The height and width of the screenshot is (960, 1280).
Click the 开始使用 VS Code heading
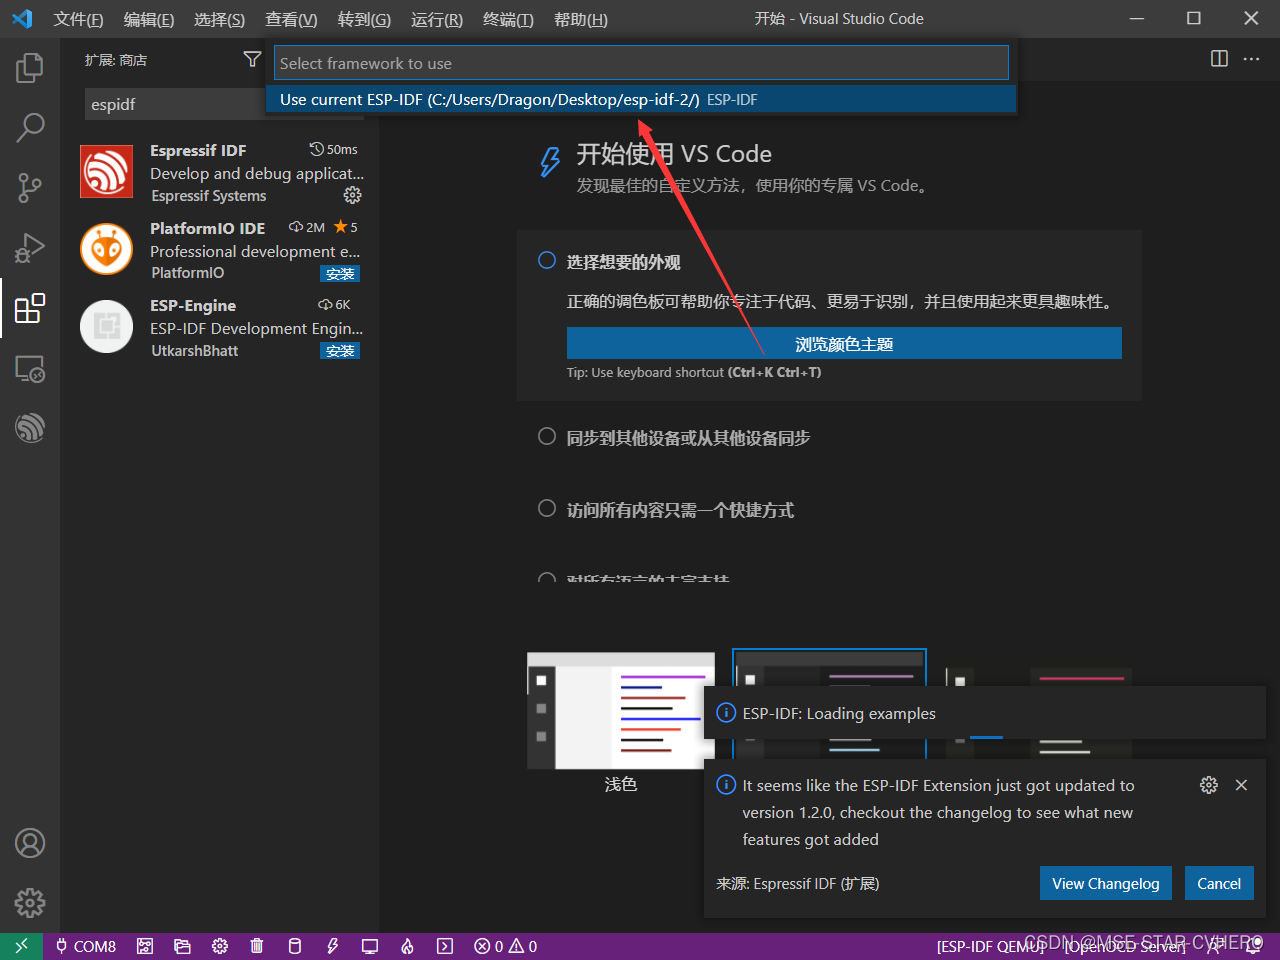point(674,154)
